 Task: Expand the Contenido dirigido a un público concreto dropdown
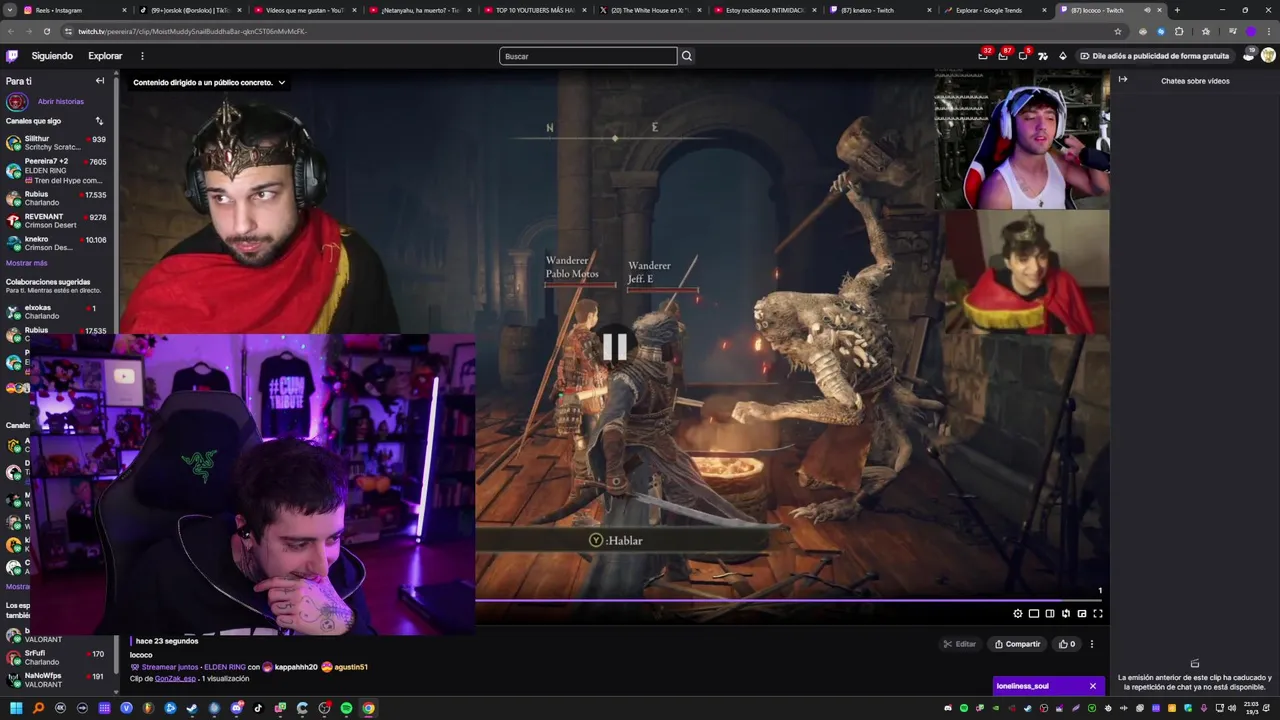pos(208,83)
